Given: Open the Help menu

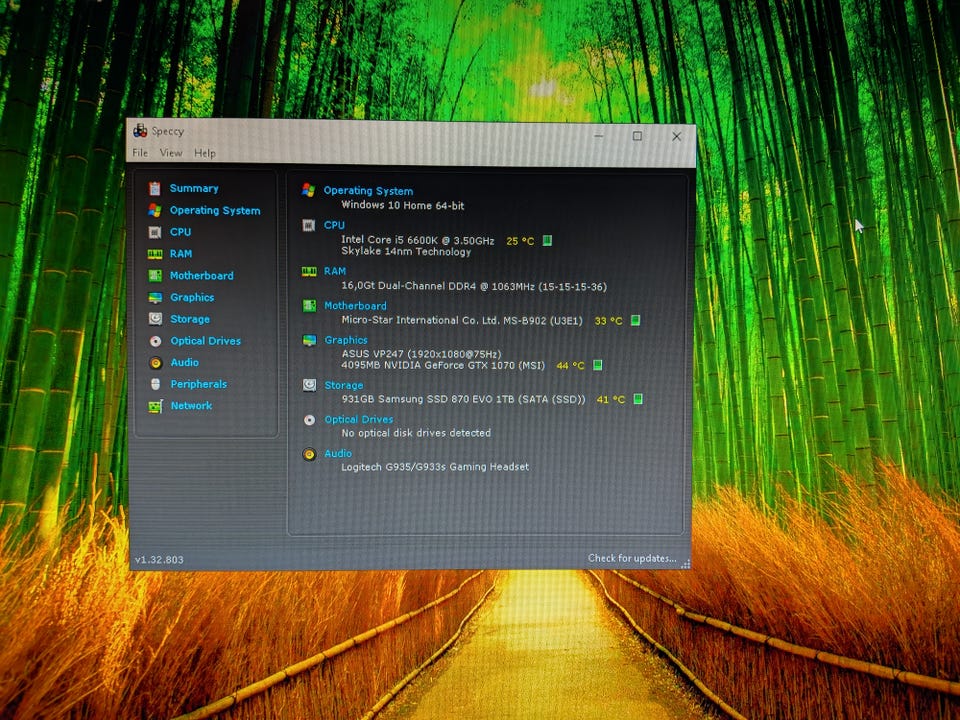Looking at the screenshot, I should (x=204, y=153).
